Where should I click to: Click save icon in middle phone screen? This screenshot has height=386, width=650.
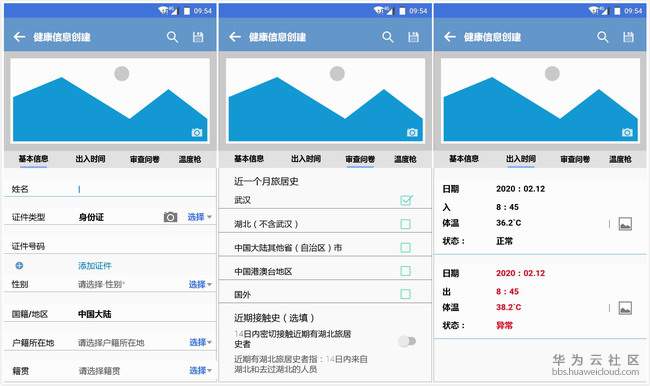coord(413,37)
